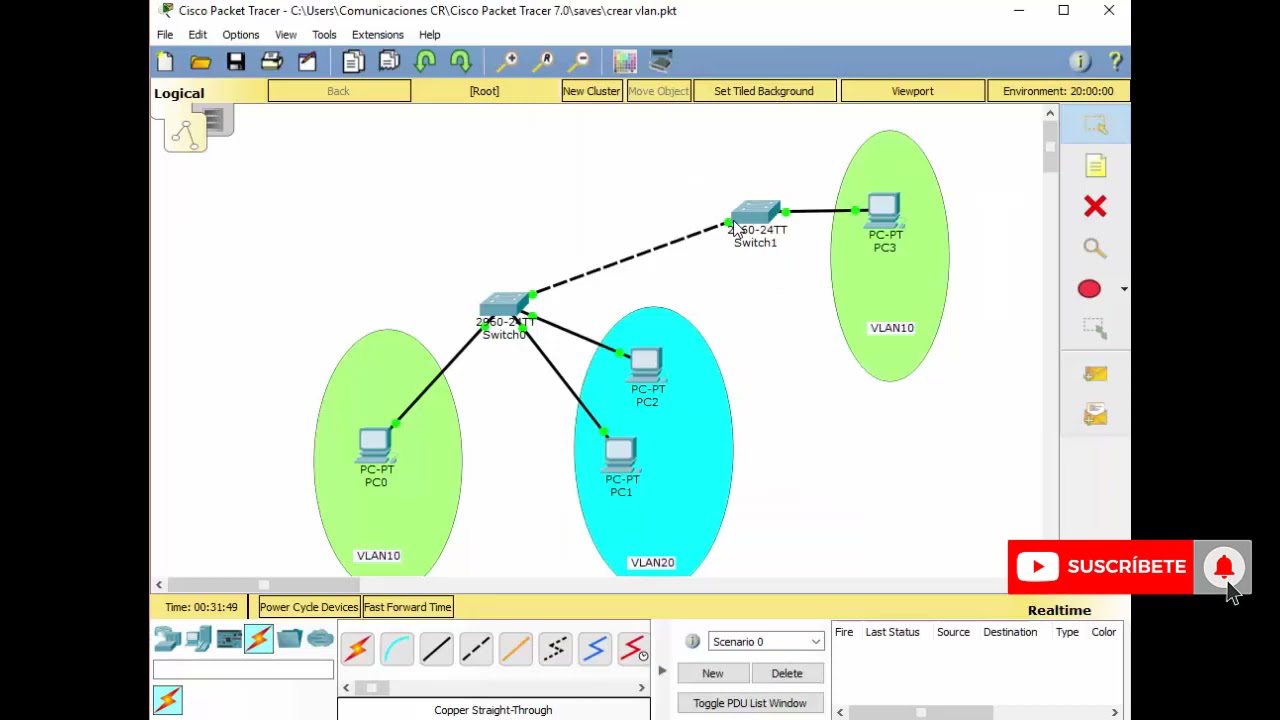
Task: Paste using the paste toolbar icon
Action: tap(389, 62)
